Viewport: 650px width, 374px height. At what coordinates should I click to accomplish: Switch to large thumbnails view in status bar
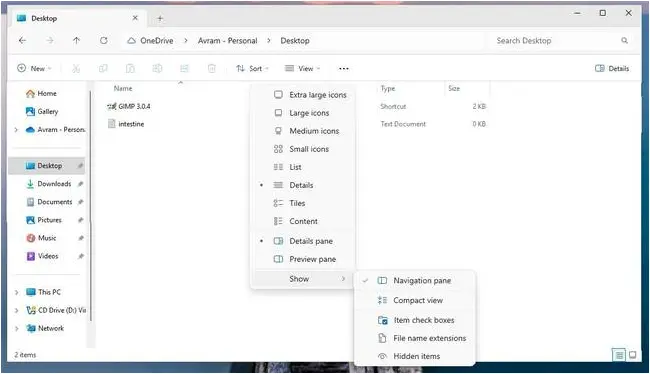[x=633, y=355]
